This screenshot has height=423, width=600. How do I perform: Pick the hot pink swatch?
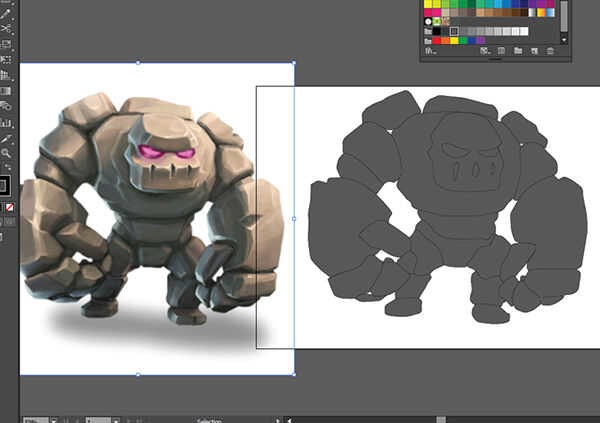coord(437,12)
